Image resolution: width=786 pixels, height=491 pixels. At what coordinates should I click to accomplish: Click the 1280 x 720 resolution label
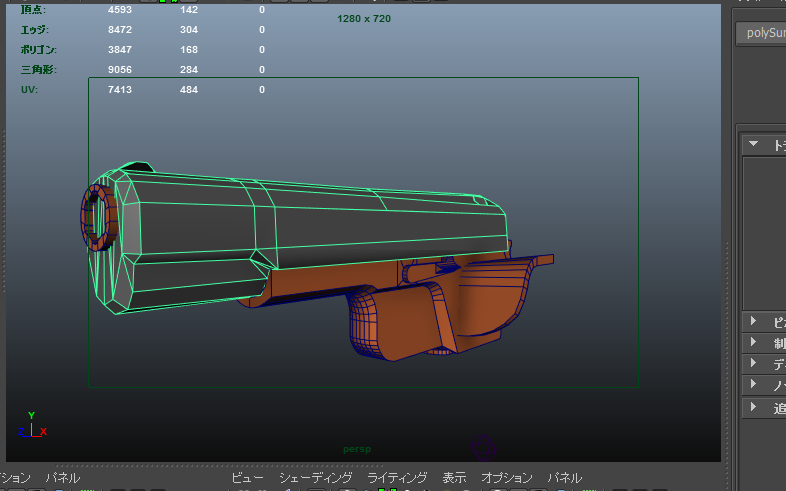(364, 19)
